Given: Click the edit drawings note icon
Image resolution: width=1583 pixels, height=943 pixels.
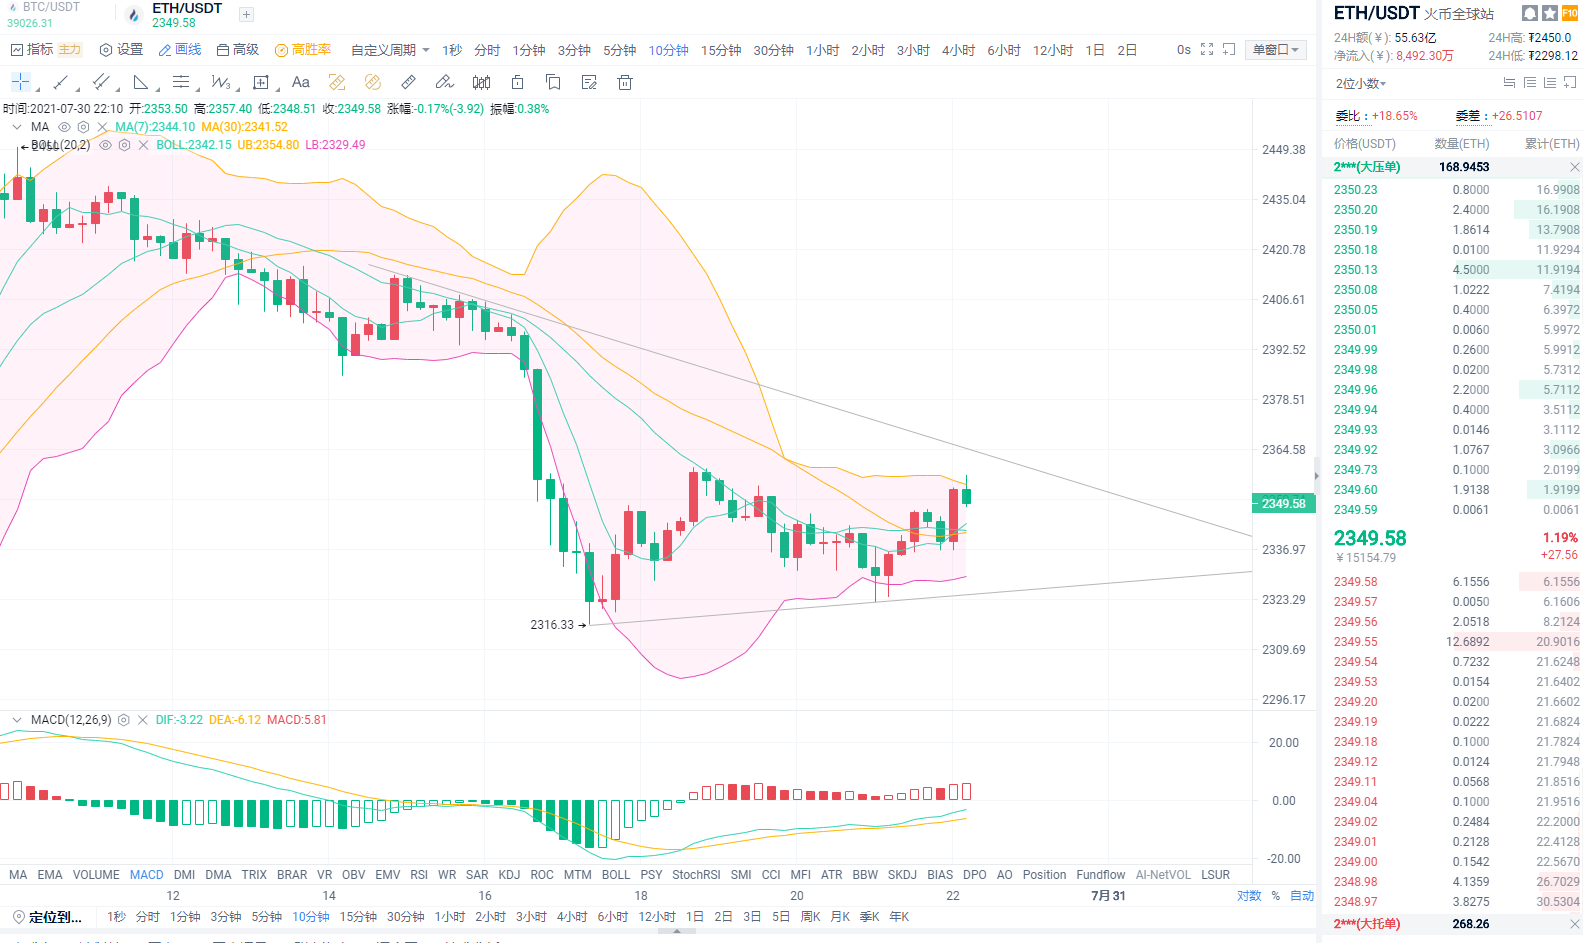Looking at the screenshot, I should (589, 82).
